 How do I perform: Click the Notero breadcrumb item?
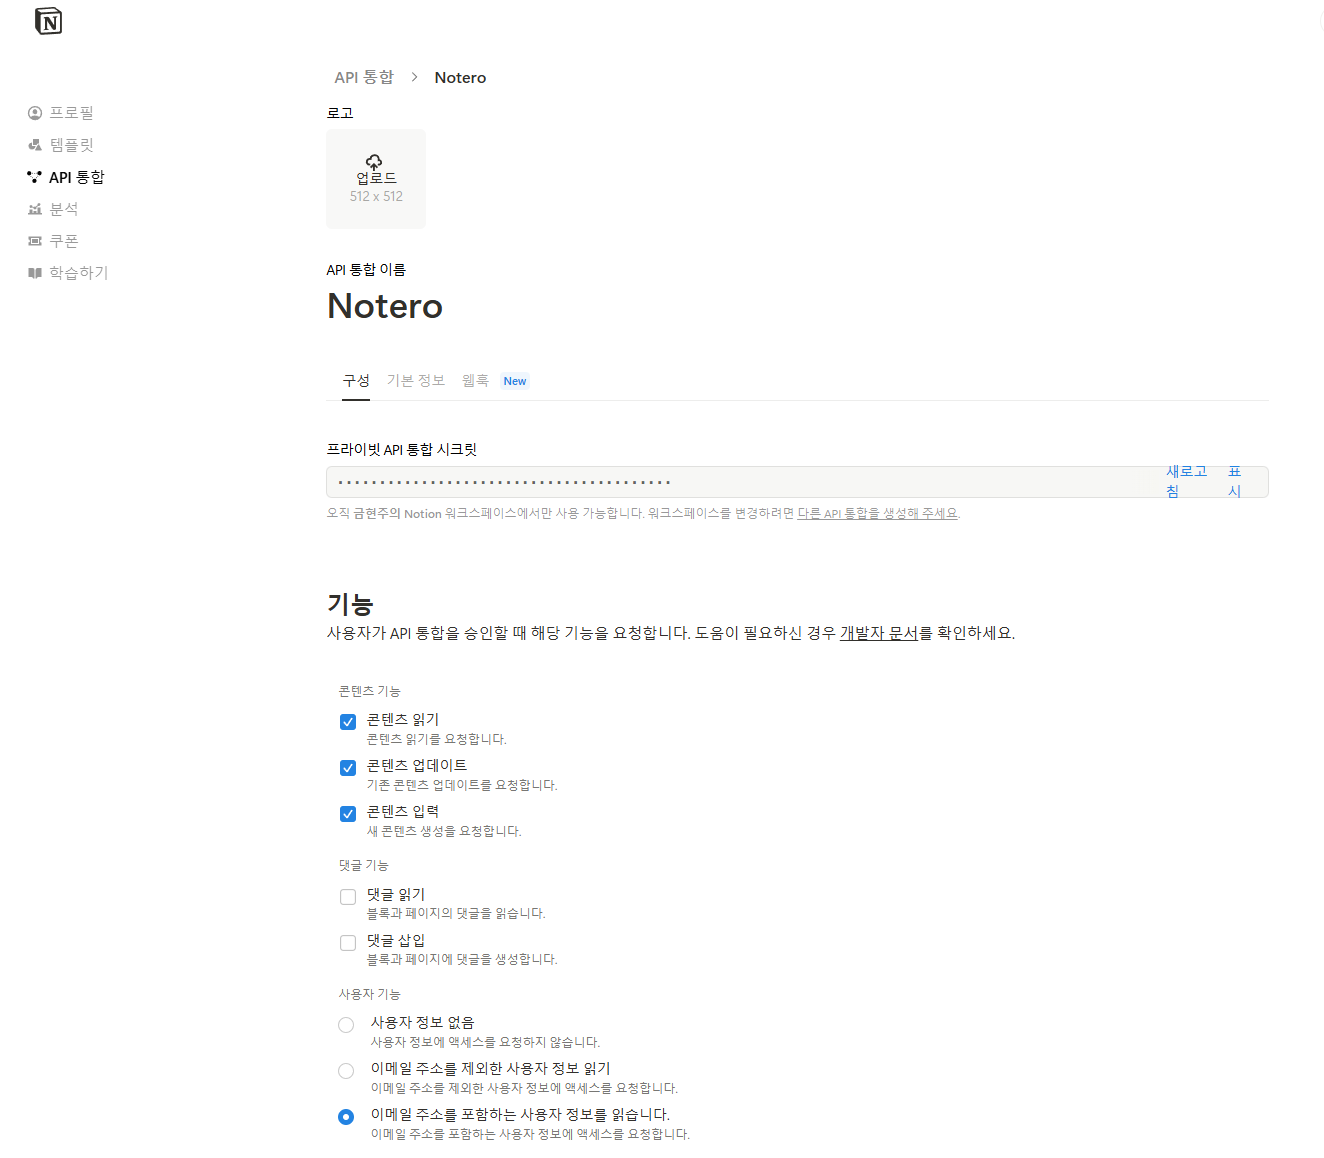click(460, 77)
